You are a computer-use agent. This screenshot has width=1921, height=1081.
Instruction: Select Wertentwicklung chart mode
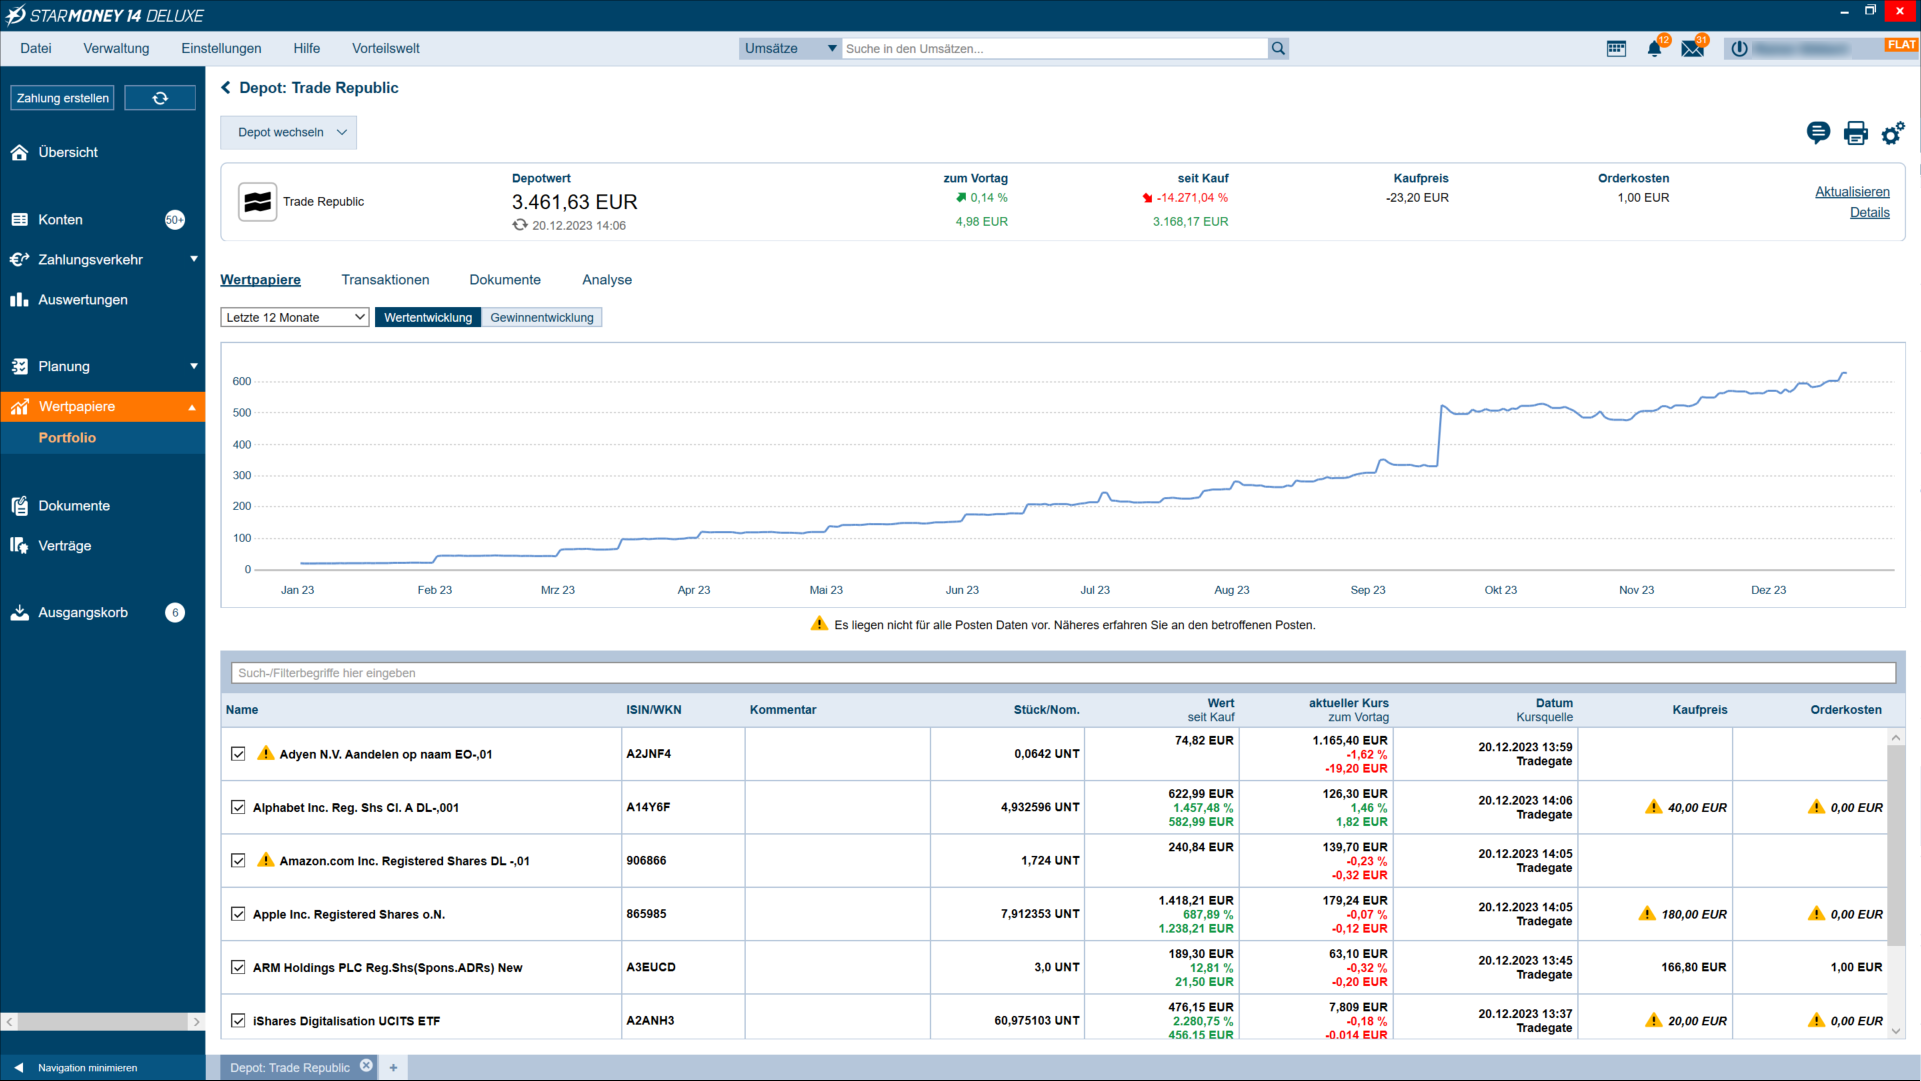tap(428, 317)
